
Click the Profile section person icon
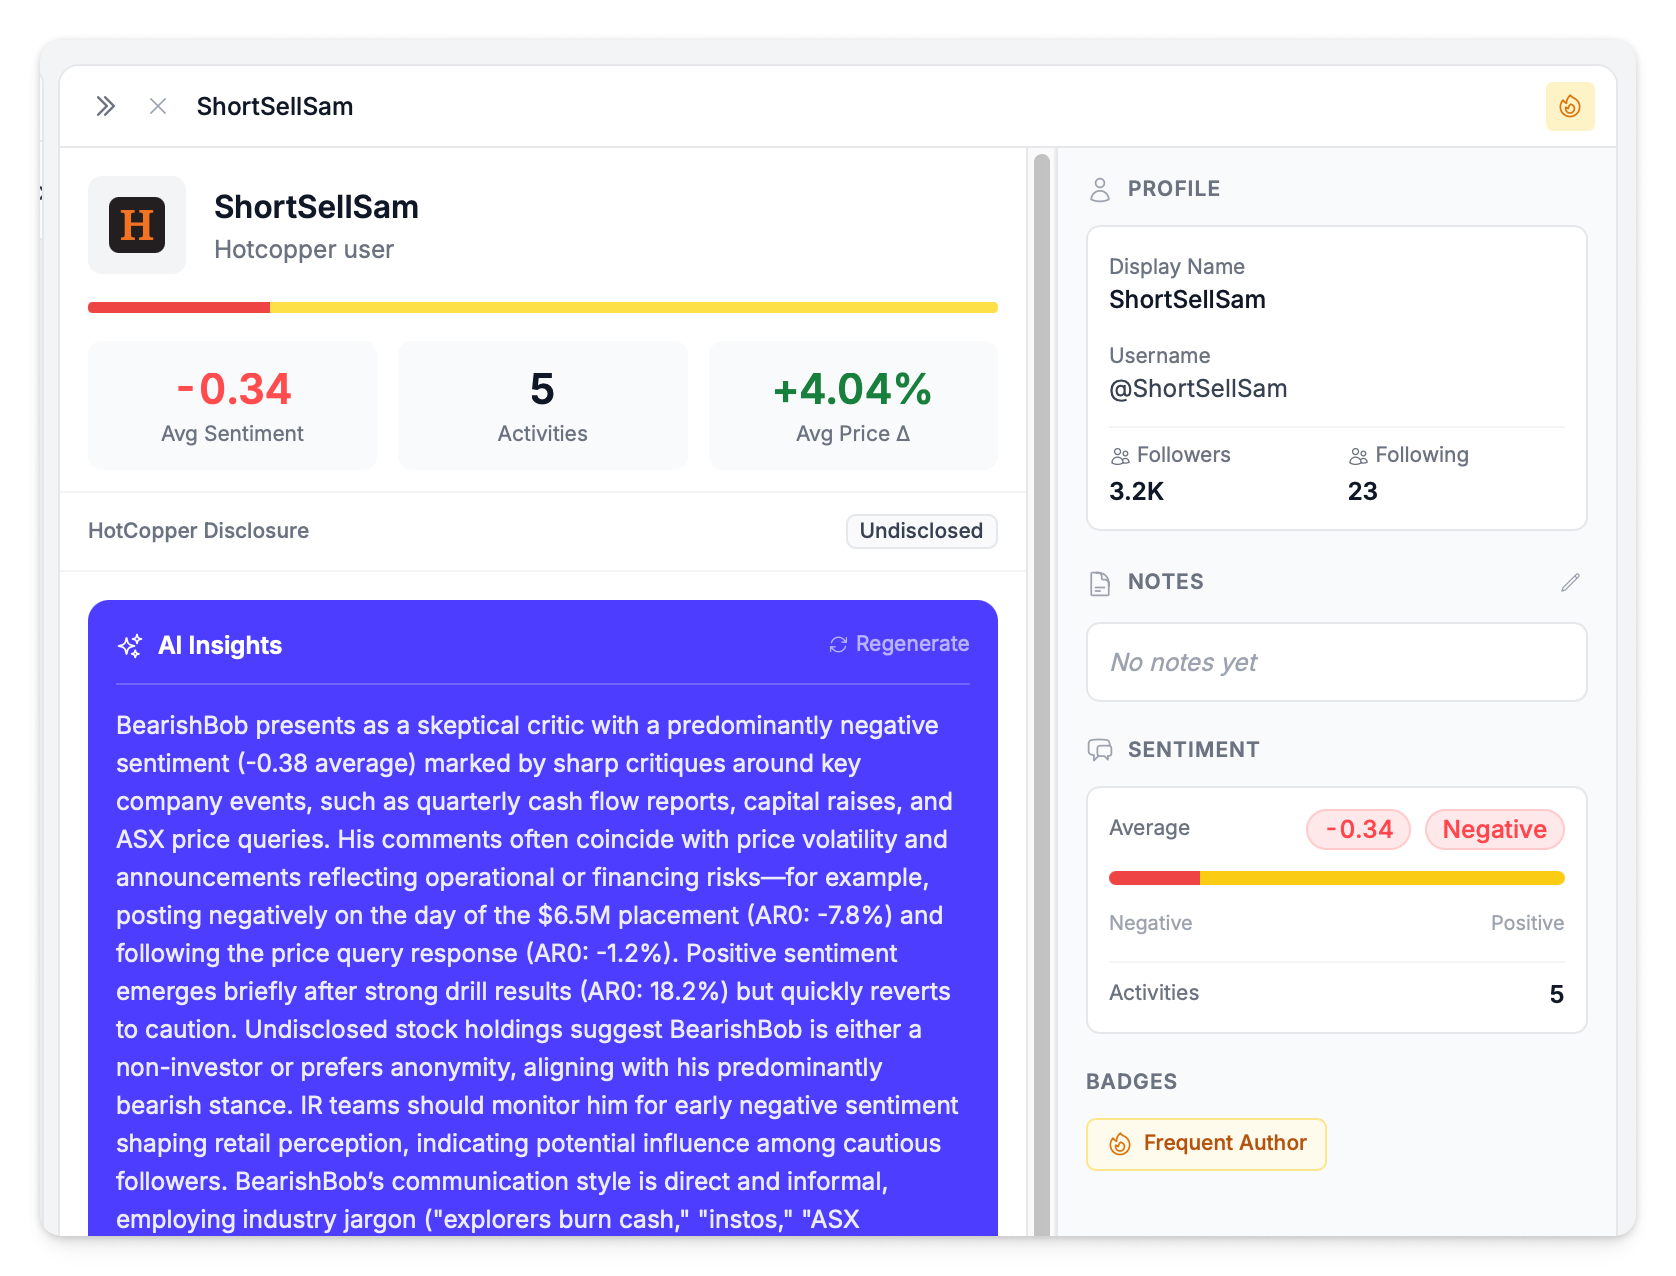pos(1100,189)
